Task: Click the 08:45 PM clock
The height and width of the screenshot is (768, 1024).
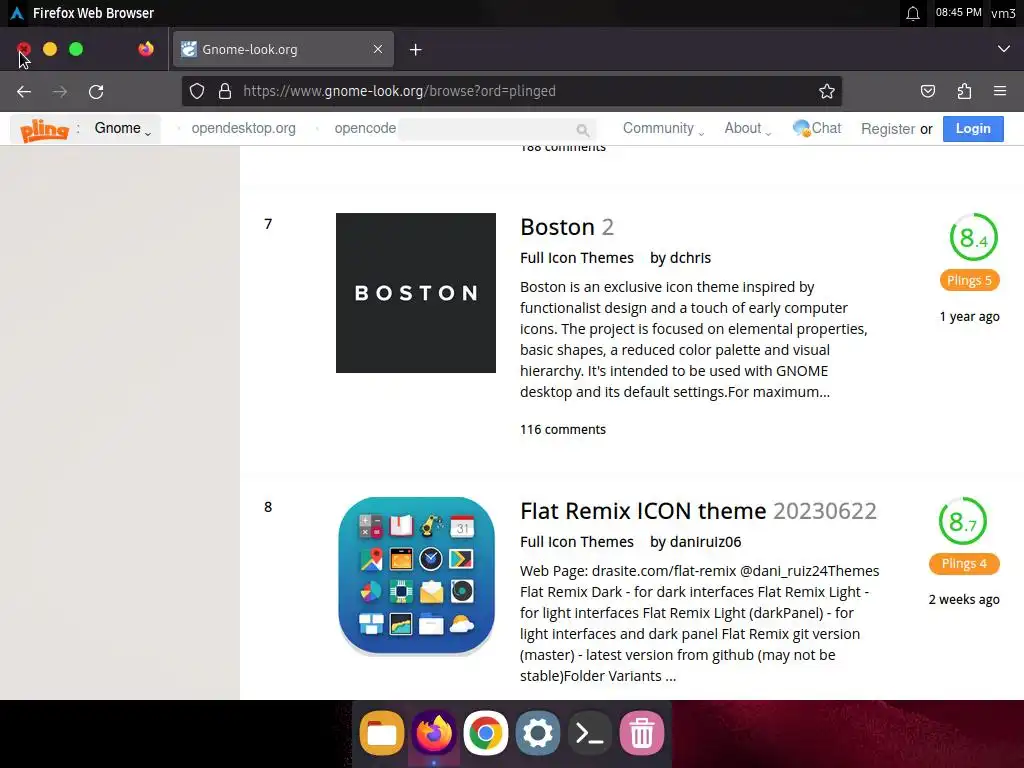Action: click(958, 12)
